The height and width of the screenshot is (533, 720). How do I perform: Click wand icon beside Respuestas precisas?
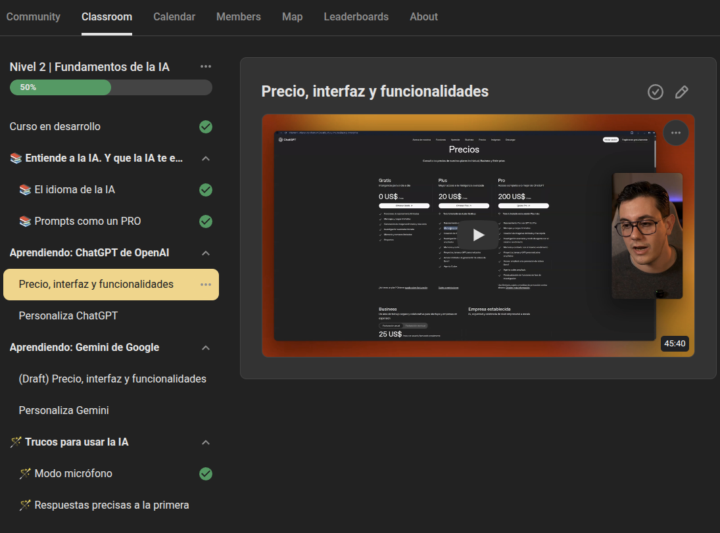click(x=25, y=505)
